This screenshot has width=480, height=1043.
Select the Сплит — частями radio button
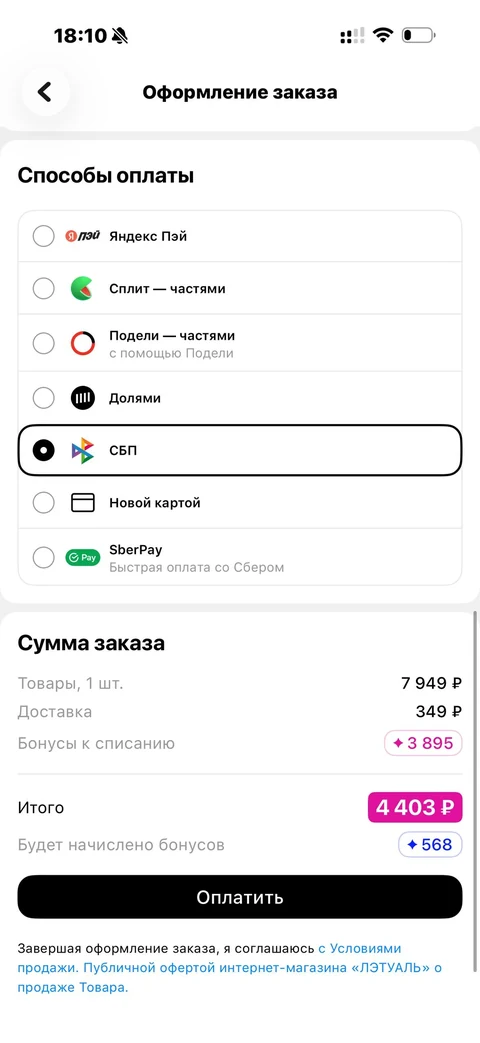(x=44, y=289)
